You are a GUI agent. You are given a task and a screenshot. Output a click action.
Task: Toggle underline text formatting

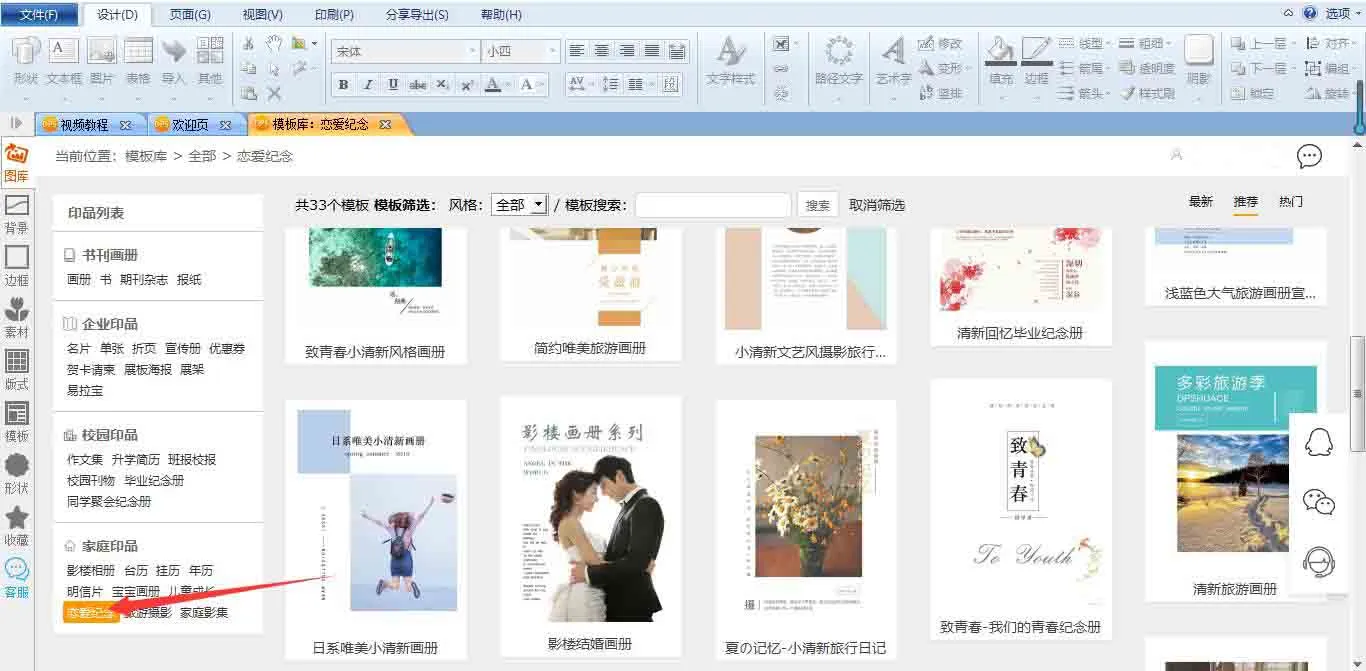pos(393,85)
